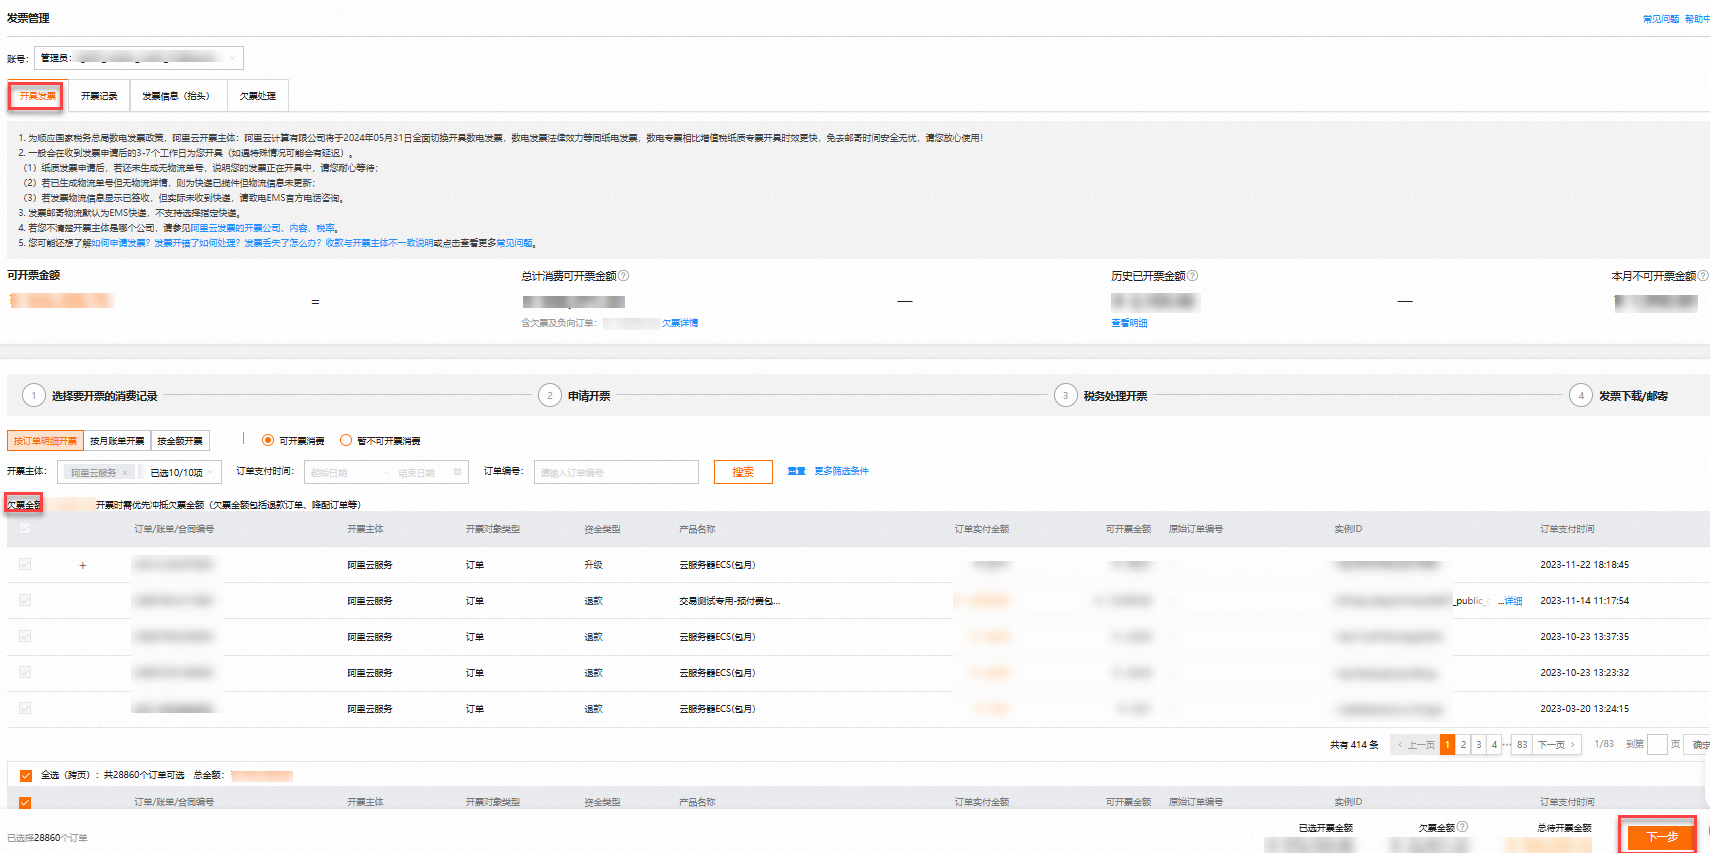The height and width of the screenshot is (853, 1710).
Task: Click help icon next to 欠票金额 total
Action: [1463, 827]
